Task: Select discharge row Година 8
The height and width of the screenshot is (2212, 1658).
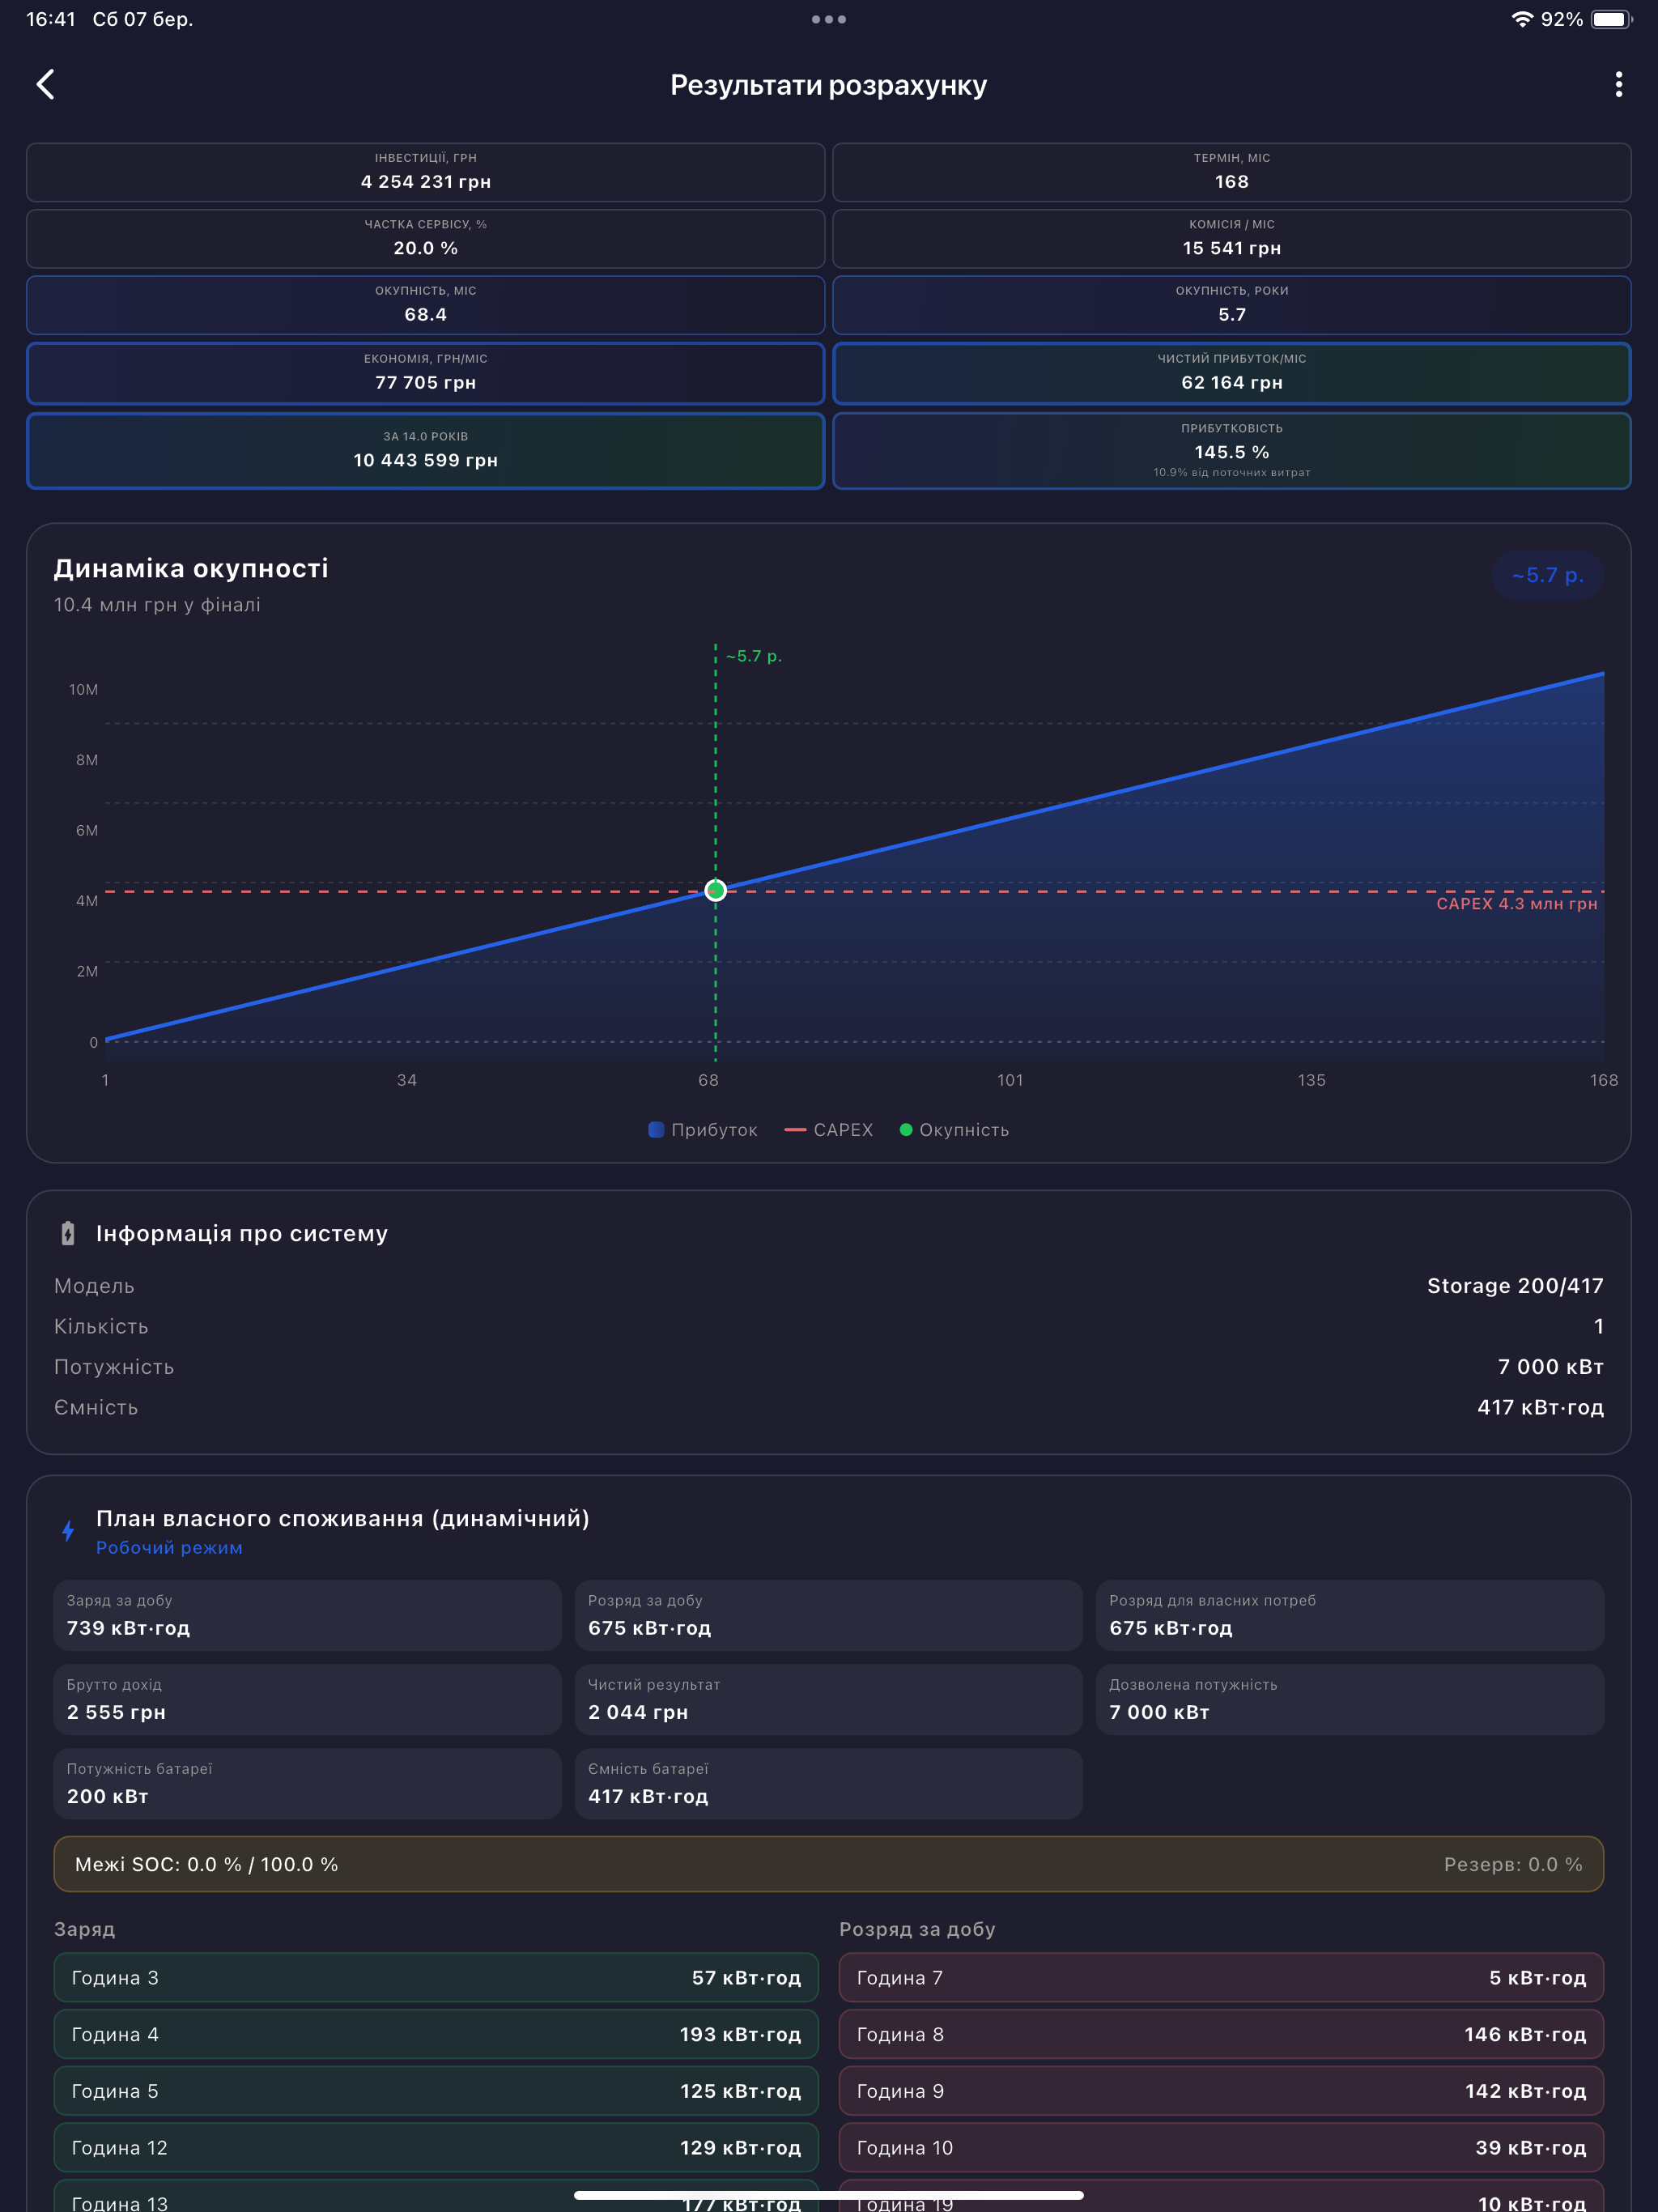Action: coord(1221,2034)
